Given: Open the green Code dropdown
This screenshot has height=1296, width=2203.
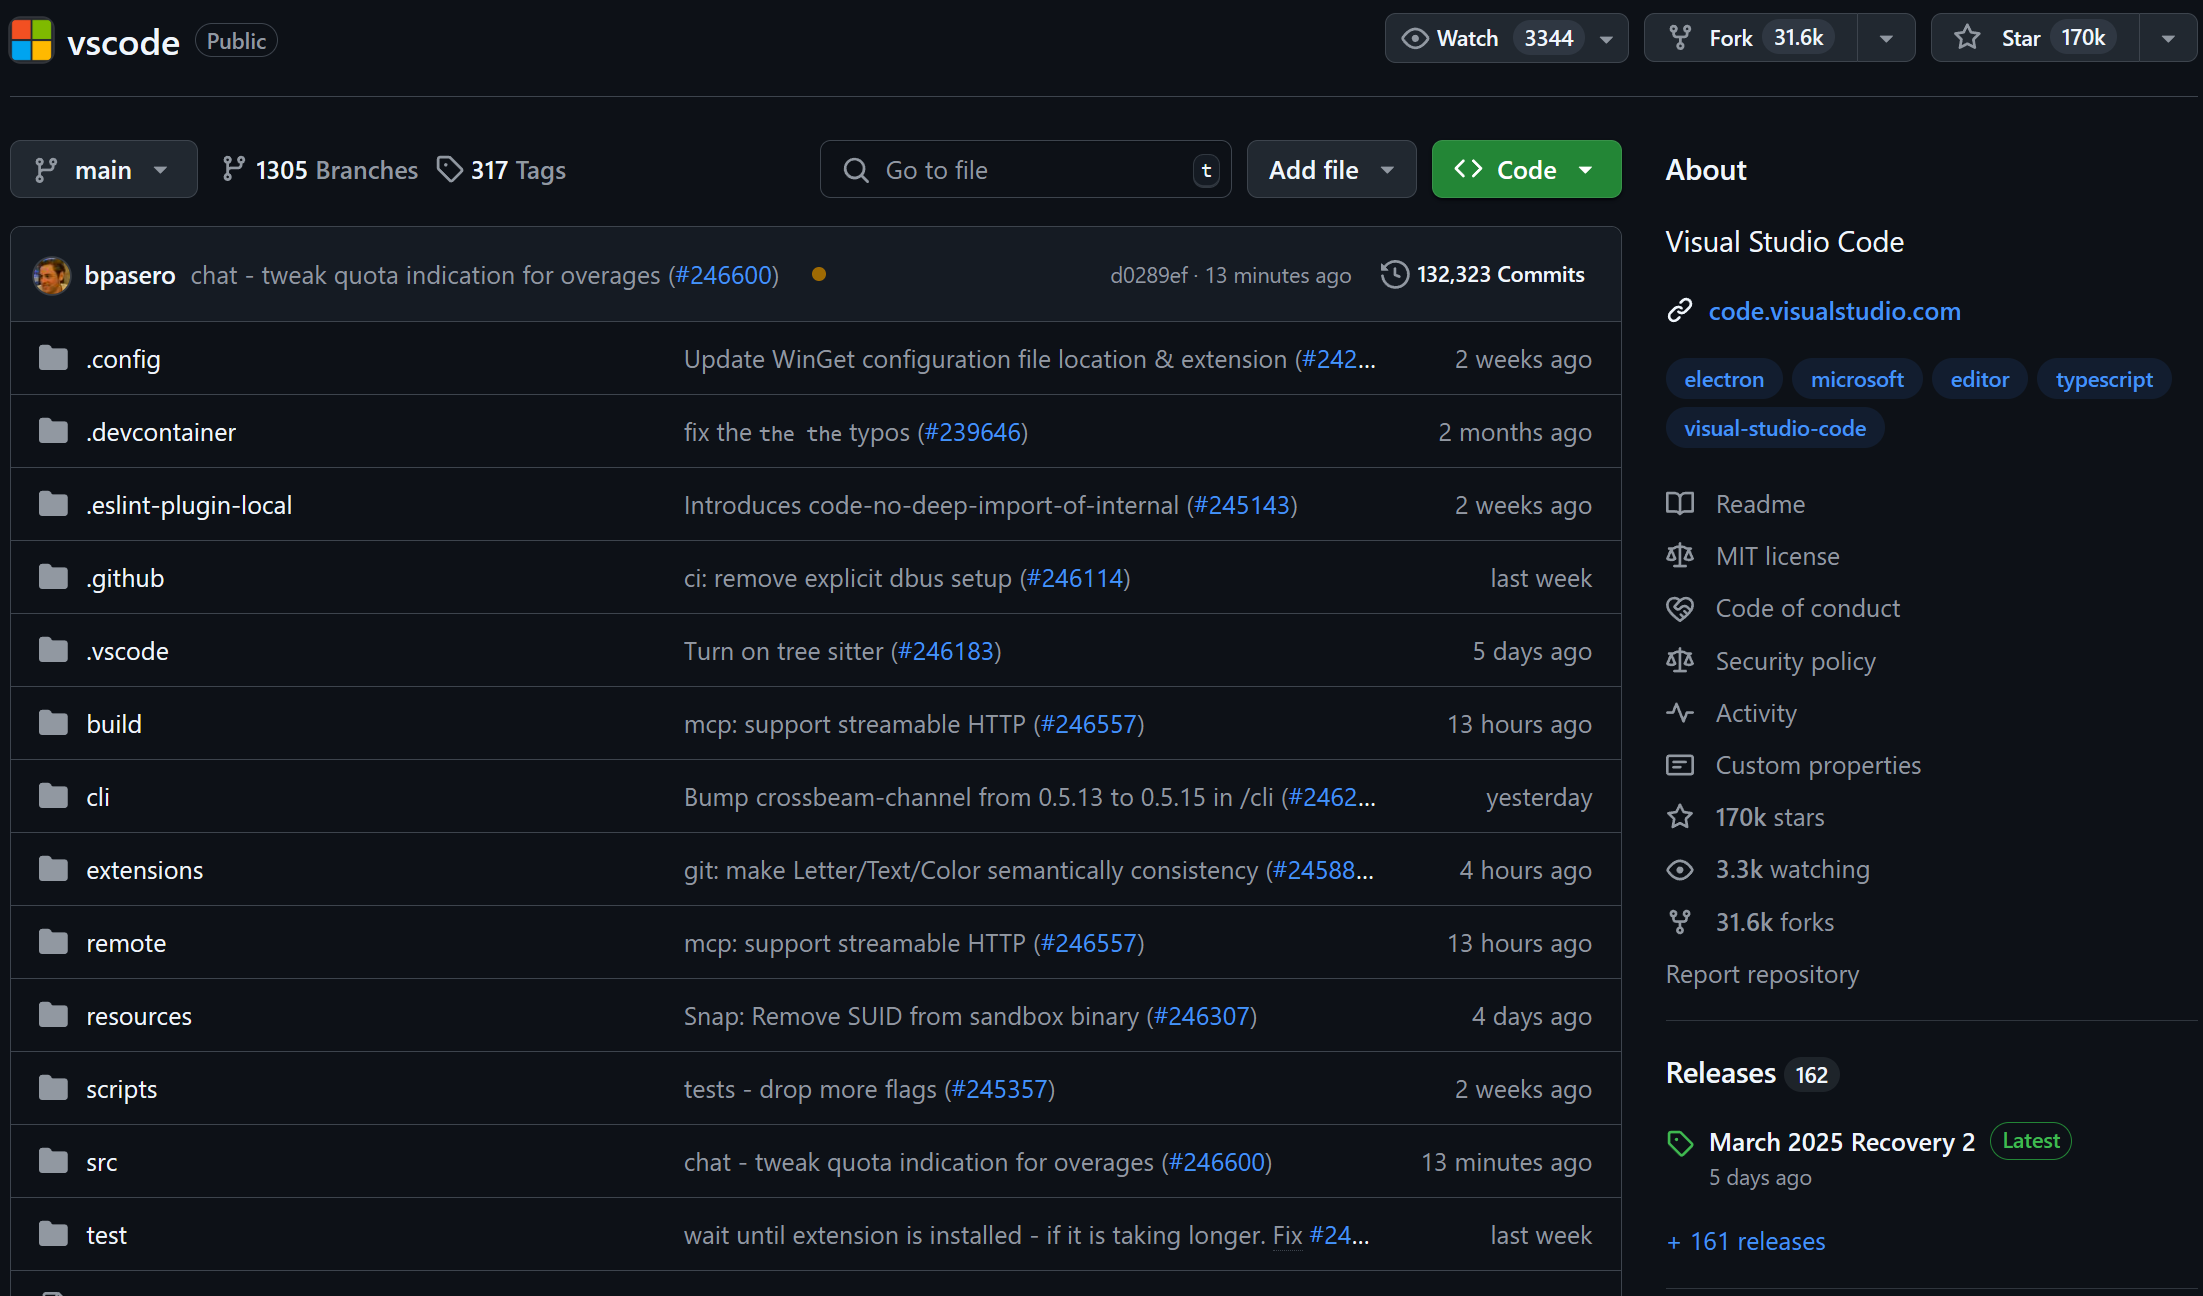Looking at the screenshot, I should pos(1525,170).
